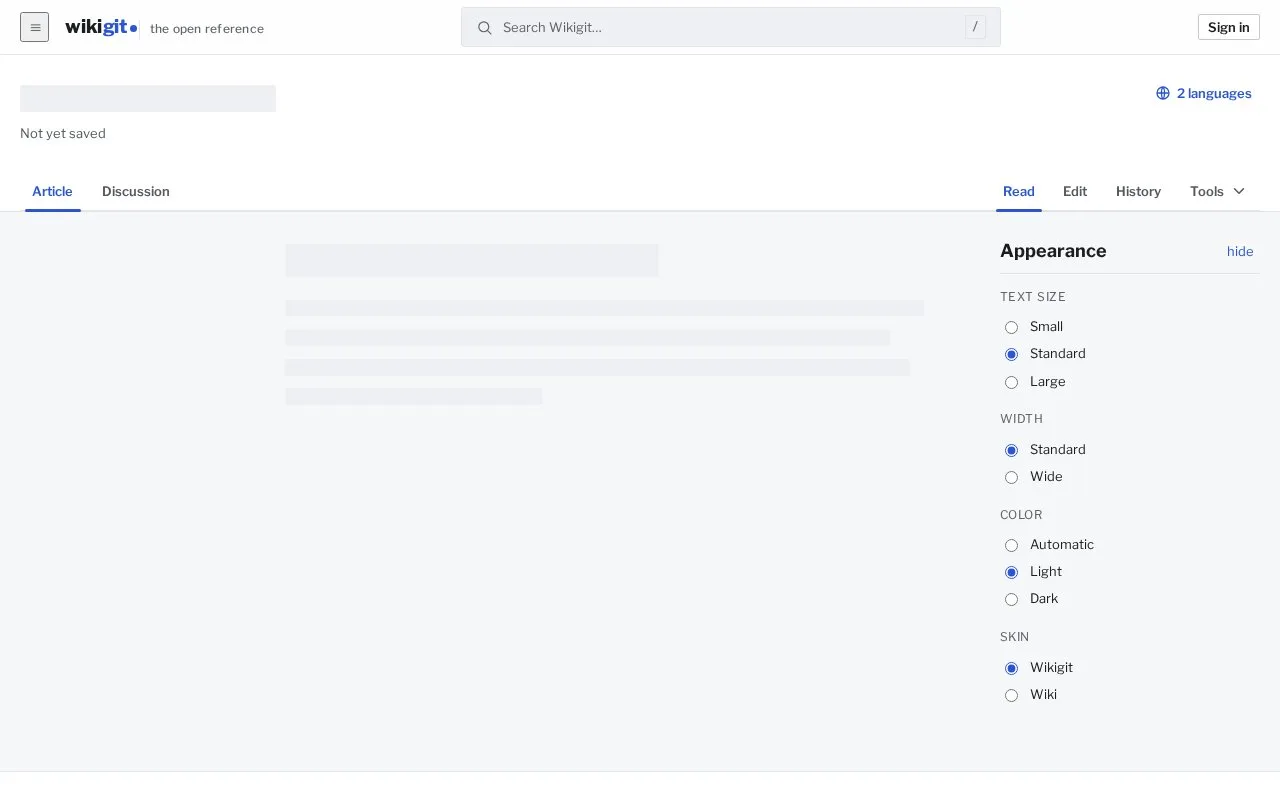Open the History tab
1280x800 pixels.
pos(1138,191)
